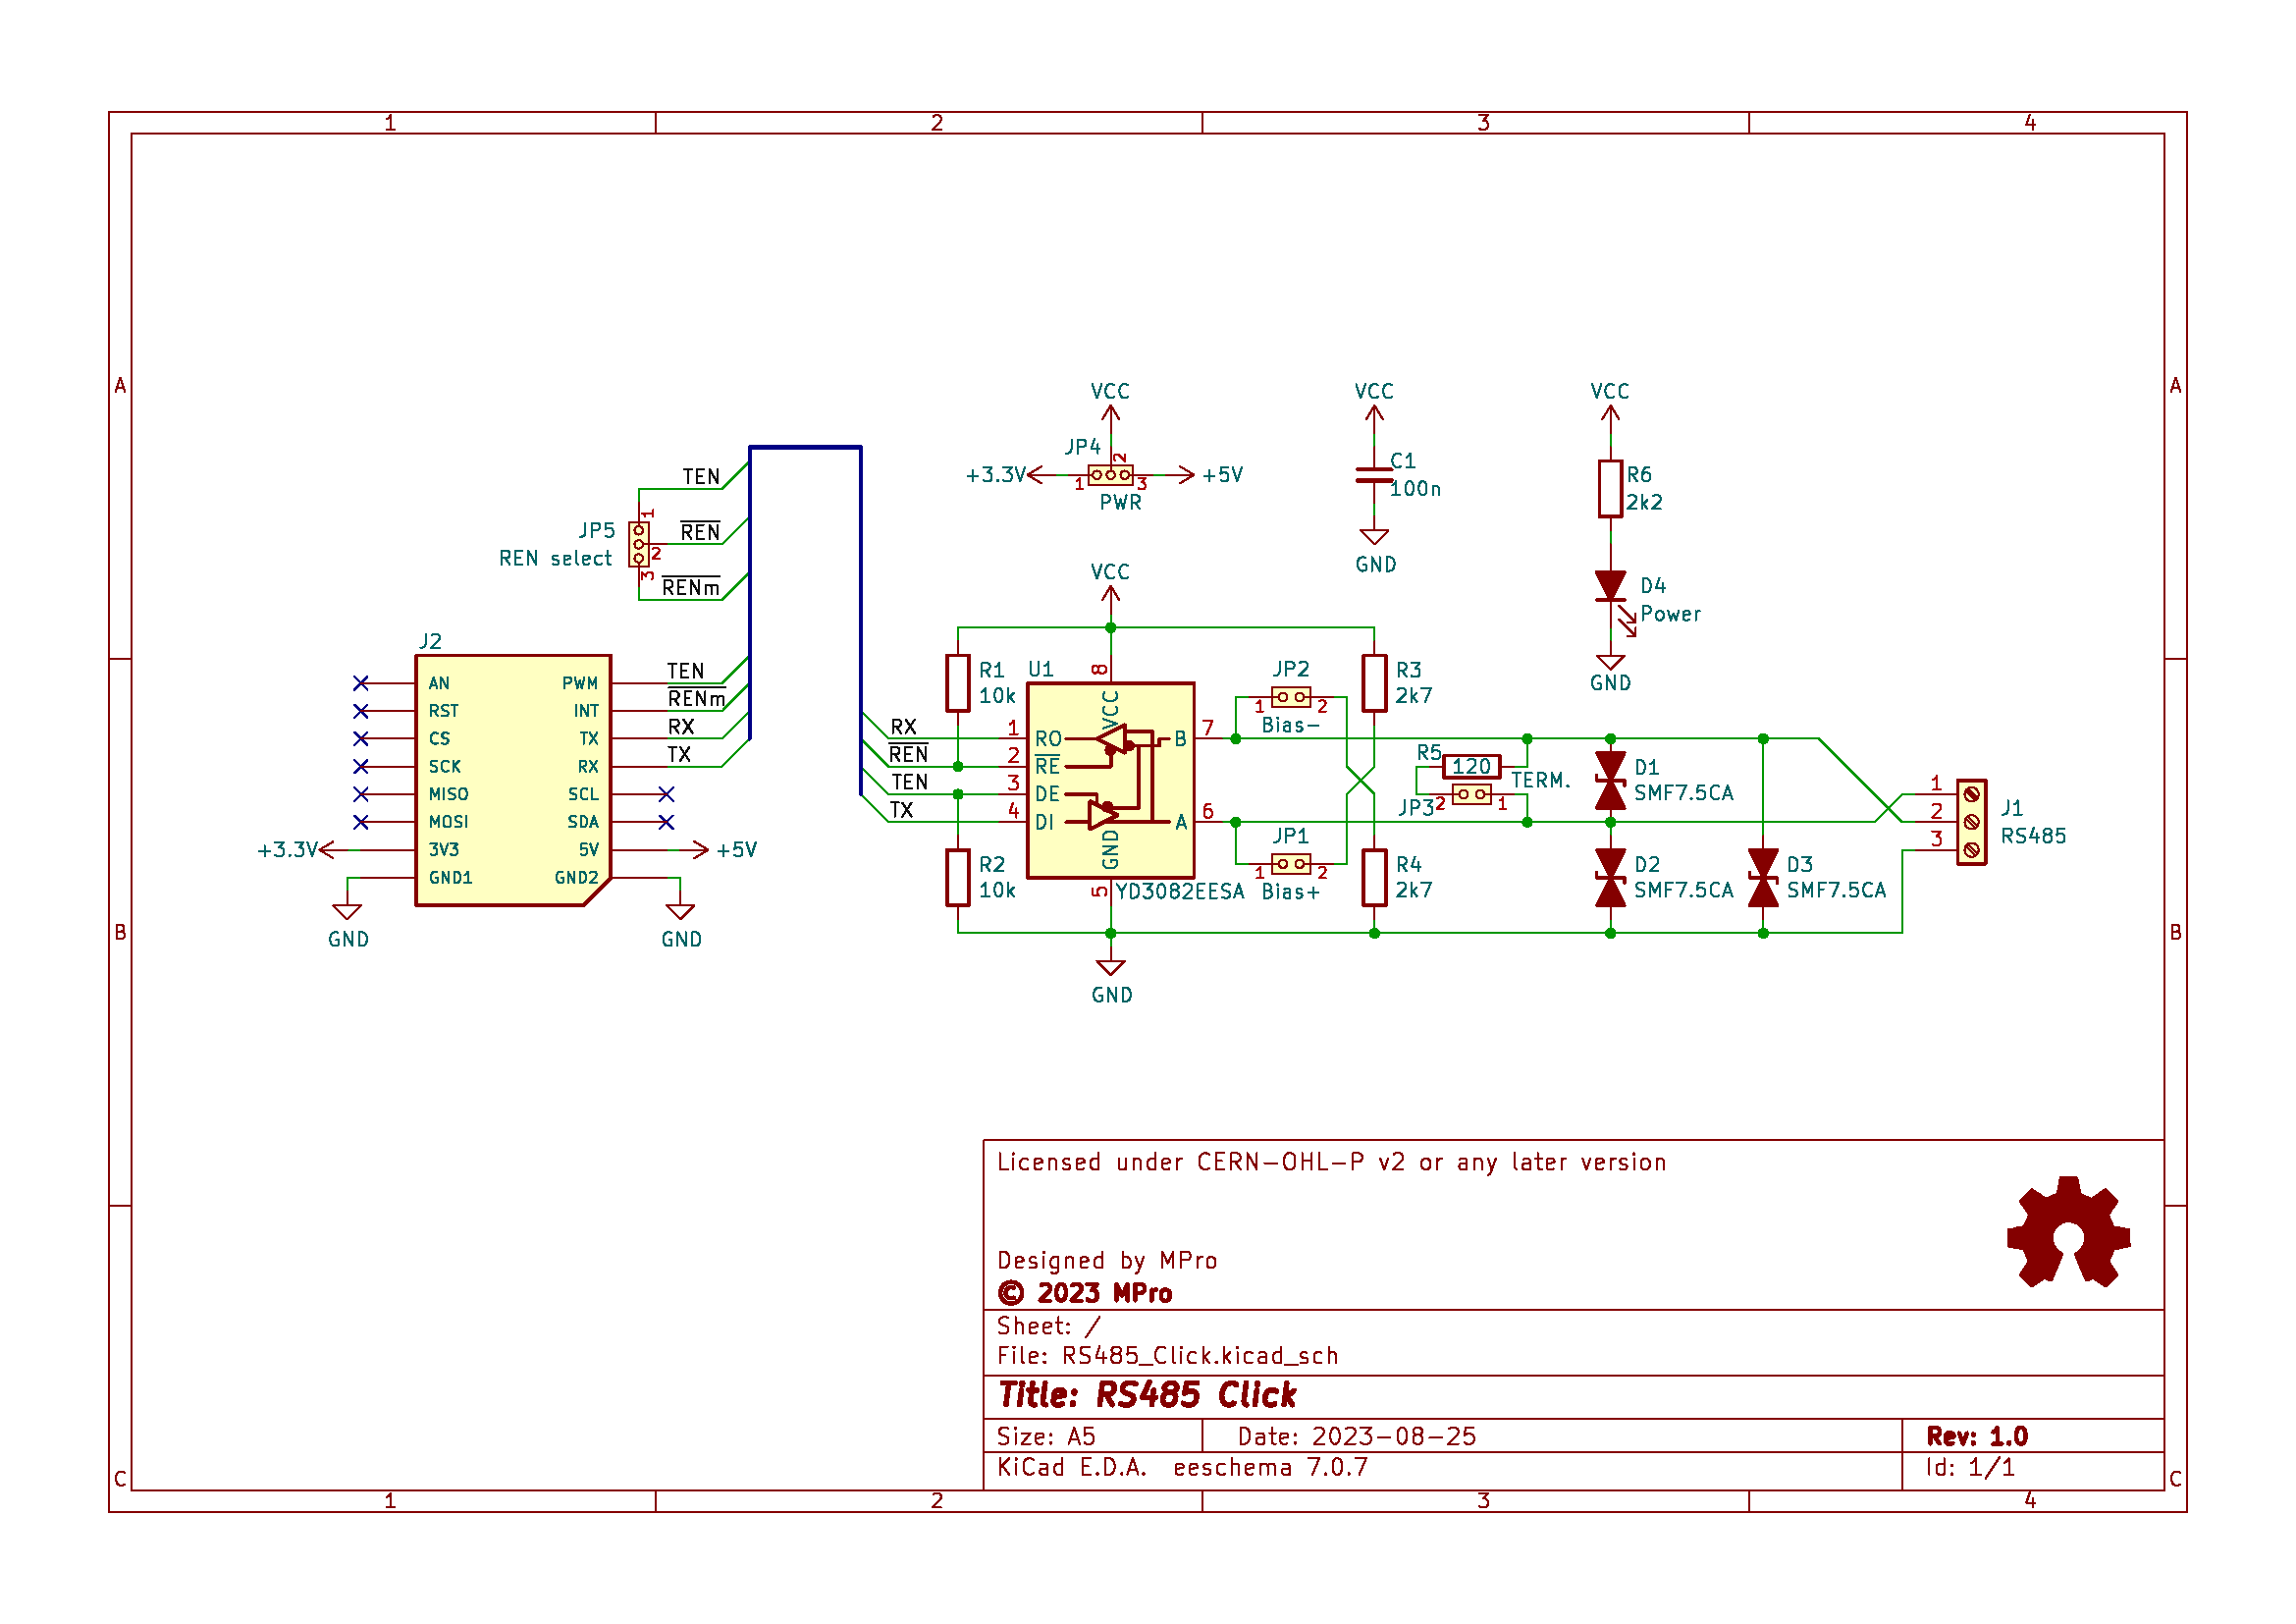Click the TERM. label text
Image resolution: width=2296 pixels, height=1624 pixels.
[x=1541, y=780]
